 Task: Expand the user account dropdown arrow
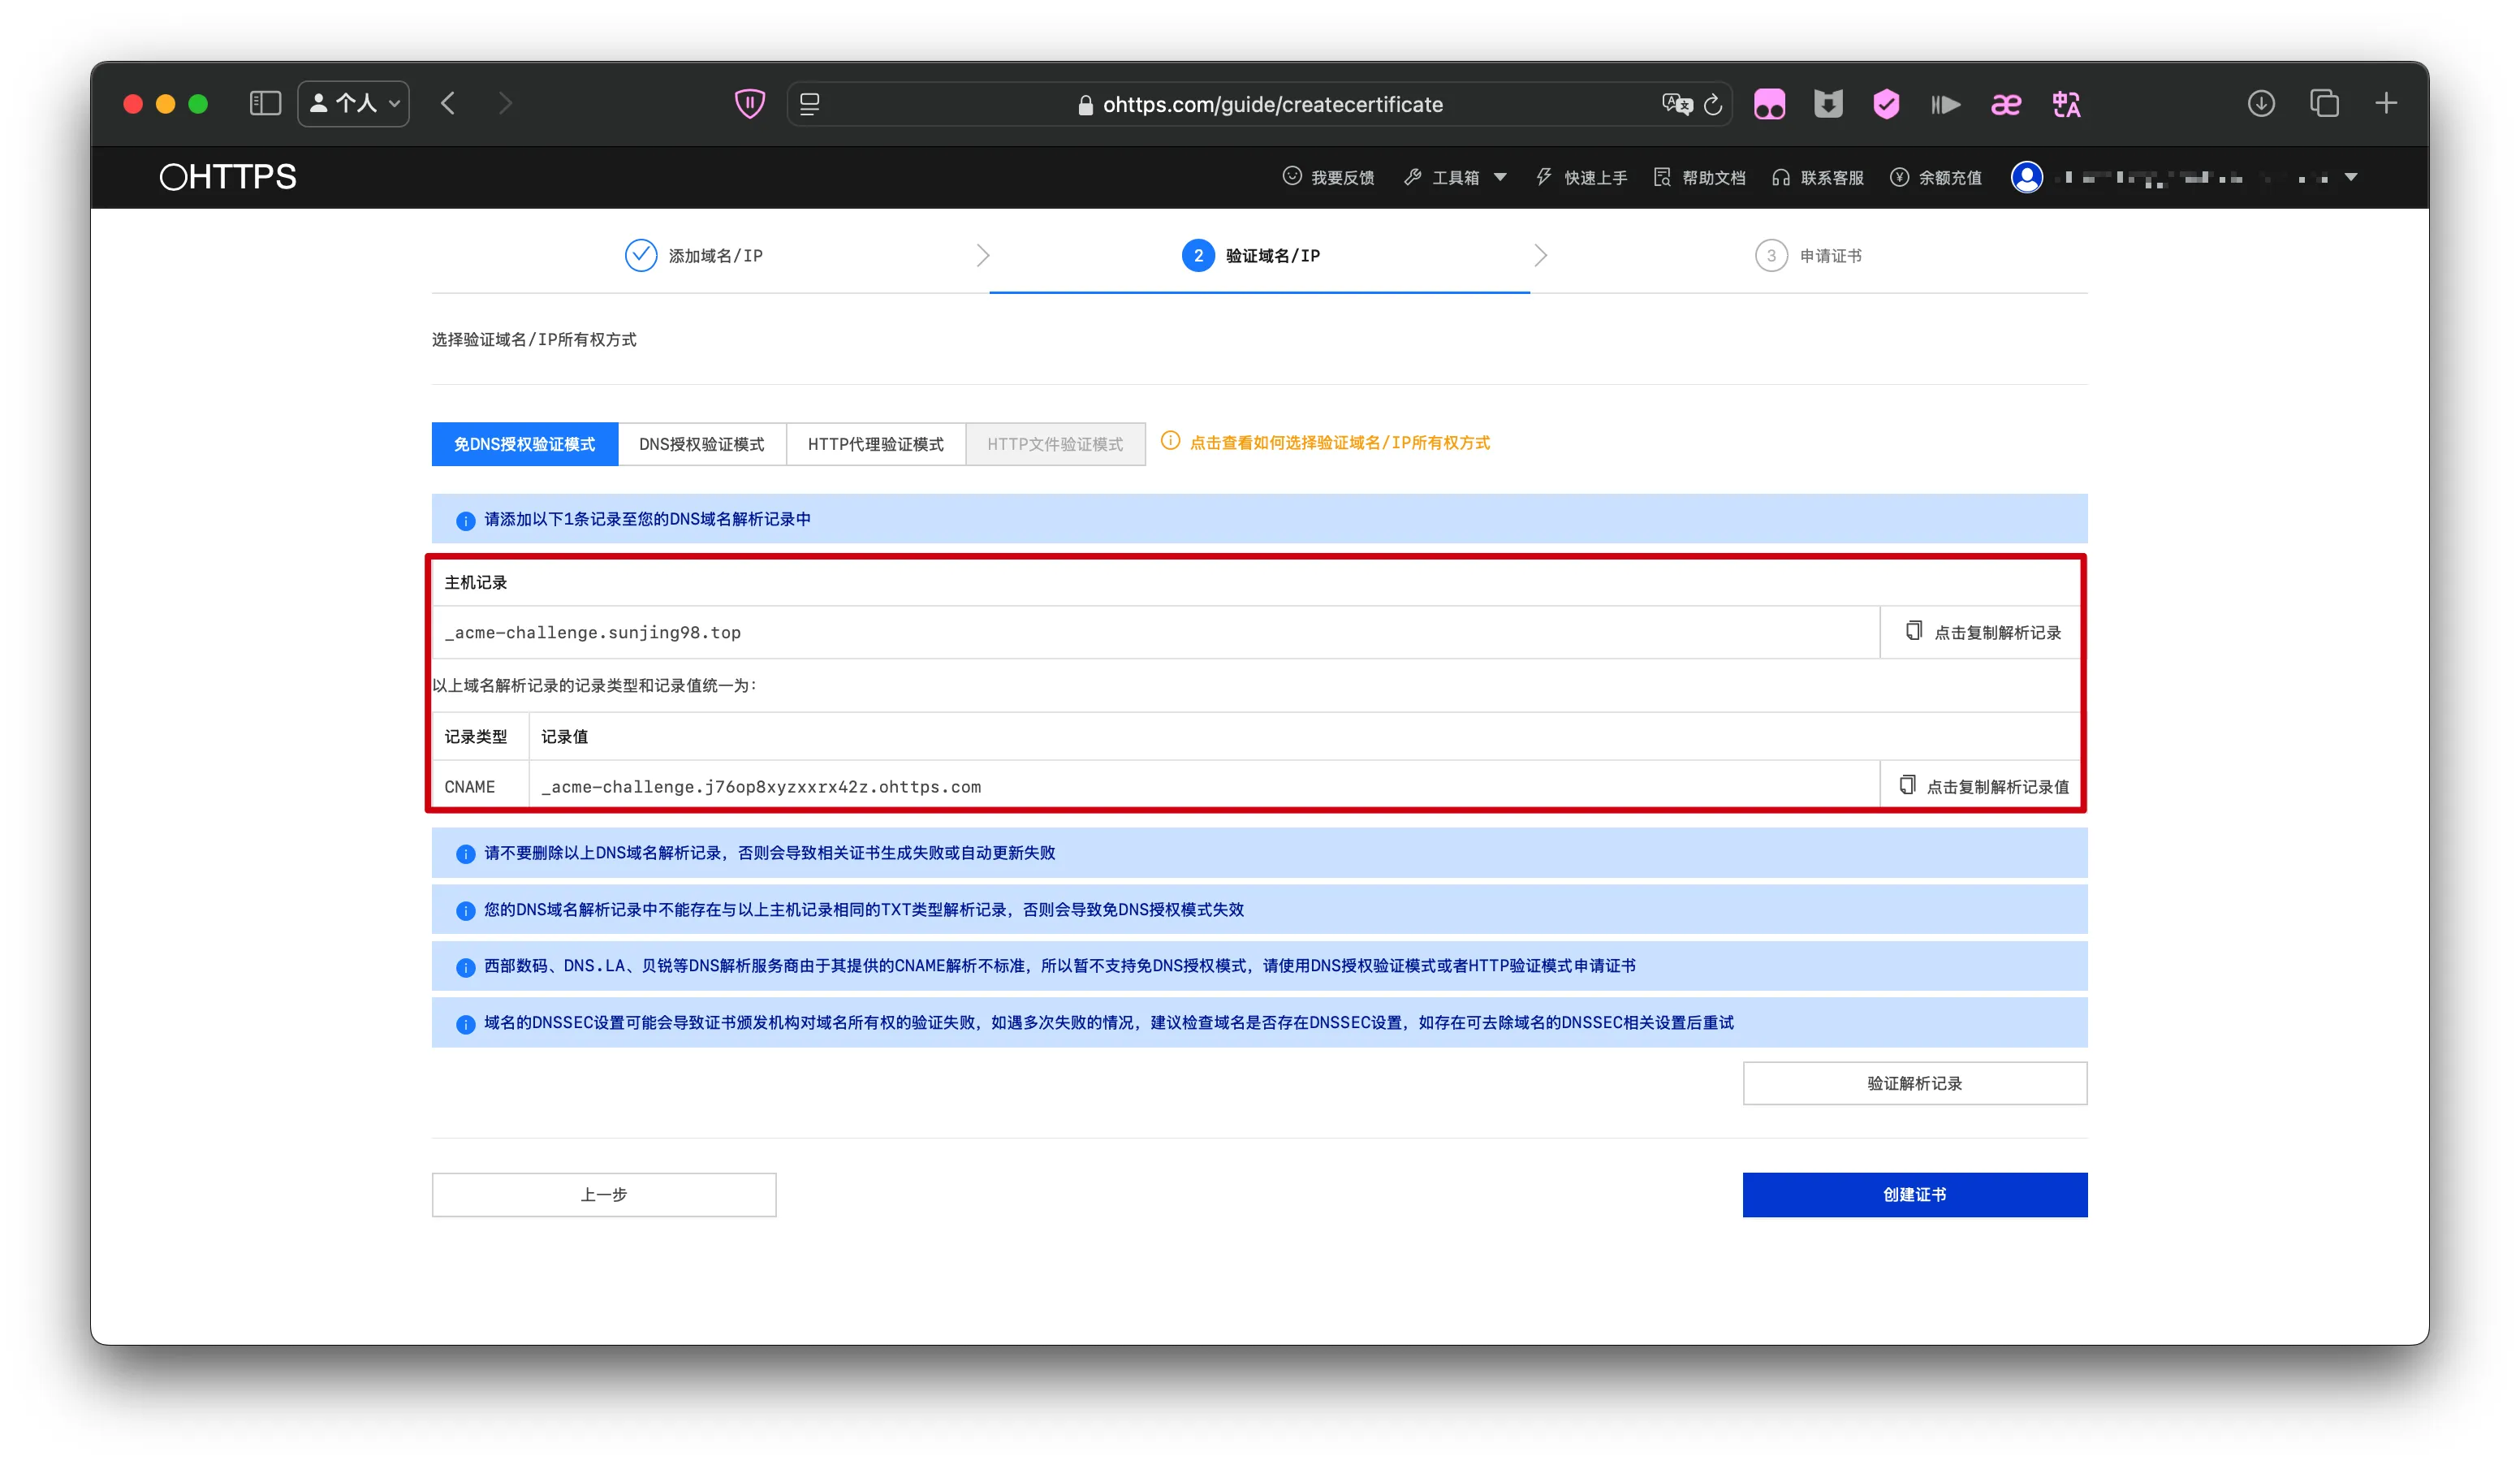[x=2351, y=178]
